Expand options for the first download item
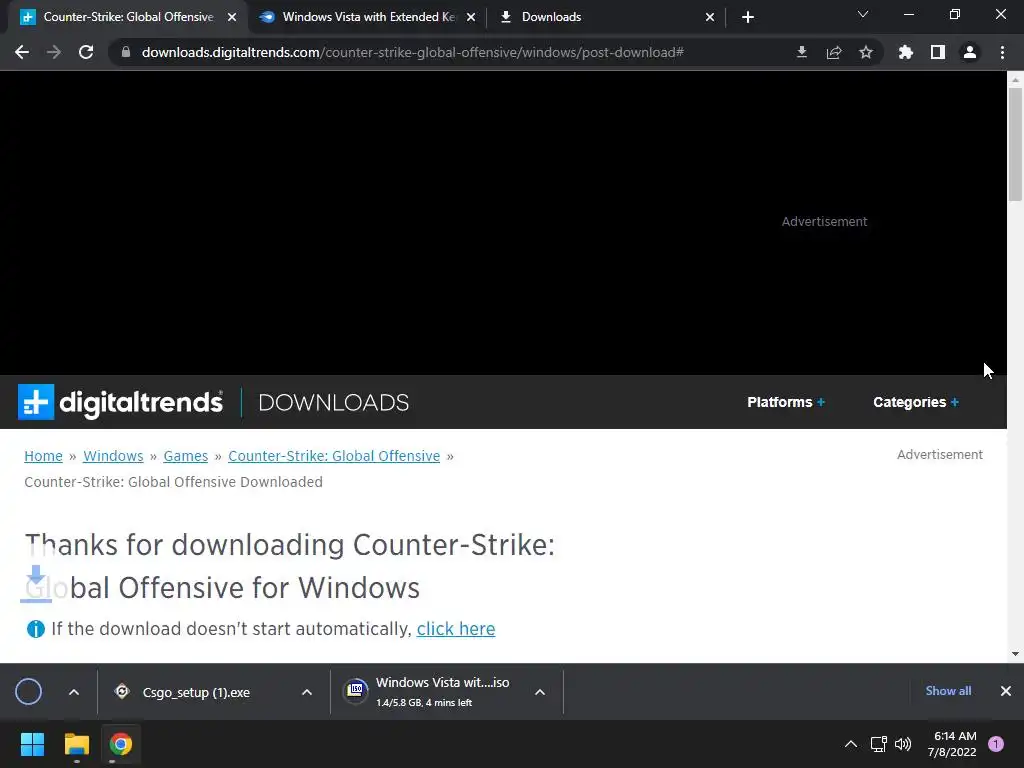The width and height of the screenshot is (1024, 768). [74, 692]
